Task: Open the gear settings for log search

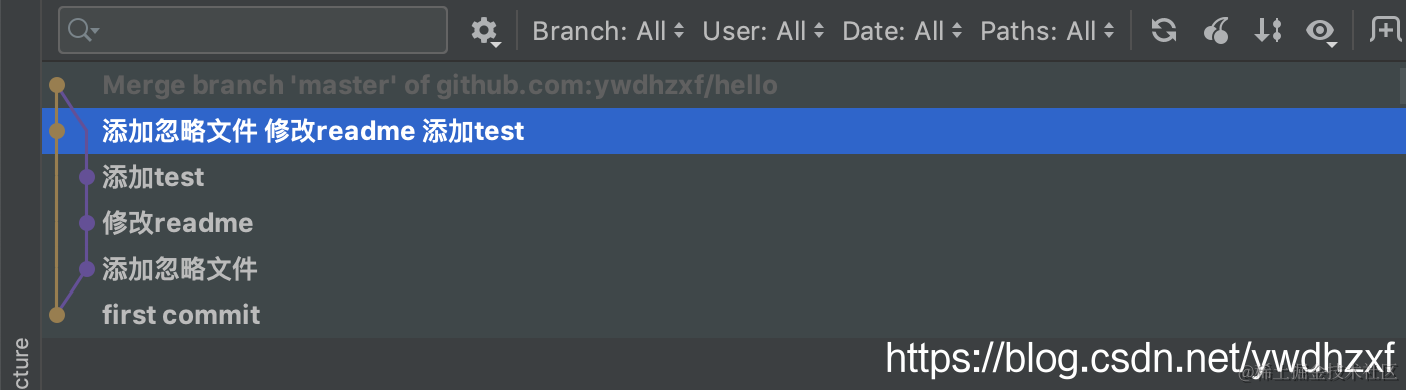Action: click(484, 32)
